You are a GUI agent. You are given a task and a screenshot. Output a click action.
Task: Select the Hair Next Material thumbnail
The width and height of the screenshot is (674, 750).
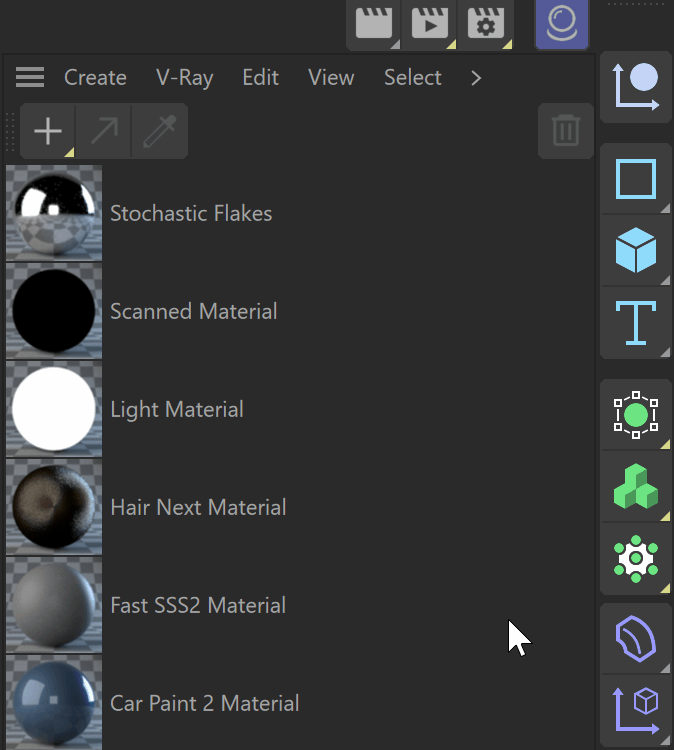point(54,507)
